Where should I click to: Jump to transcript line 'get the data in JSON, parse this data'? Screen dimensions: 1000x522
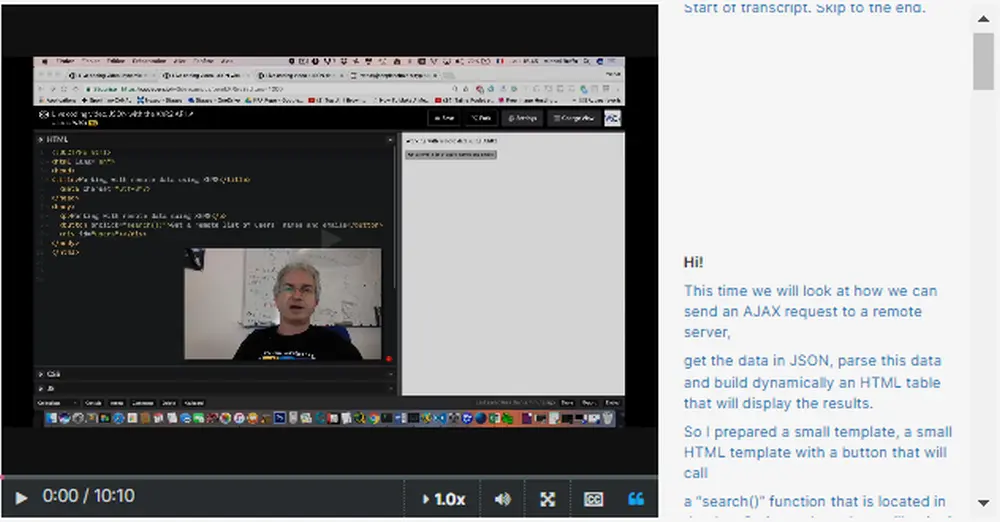812,382
